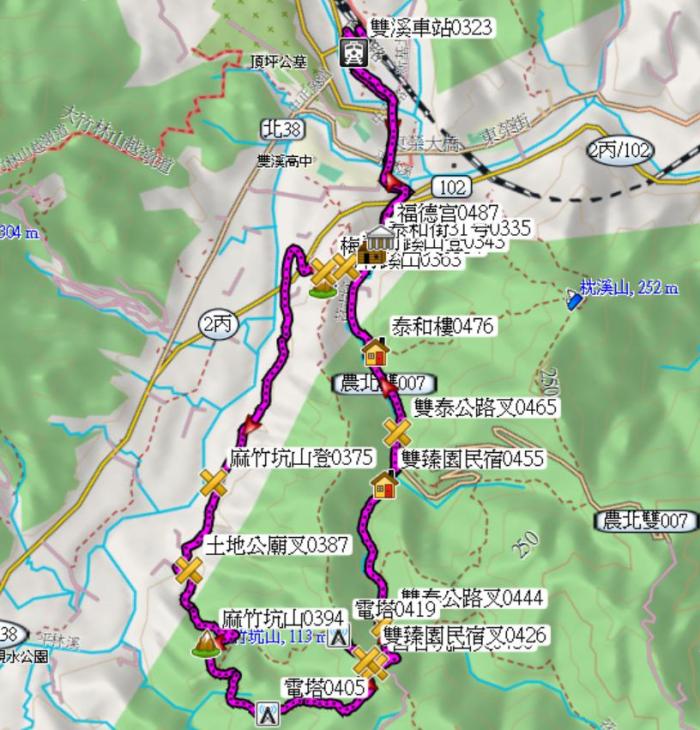Click the 2丙 road shield on left

[x=218, y=324]
